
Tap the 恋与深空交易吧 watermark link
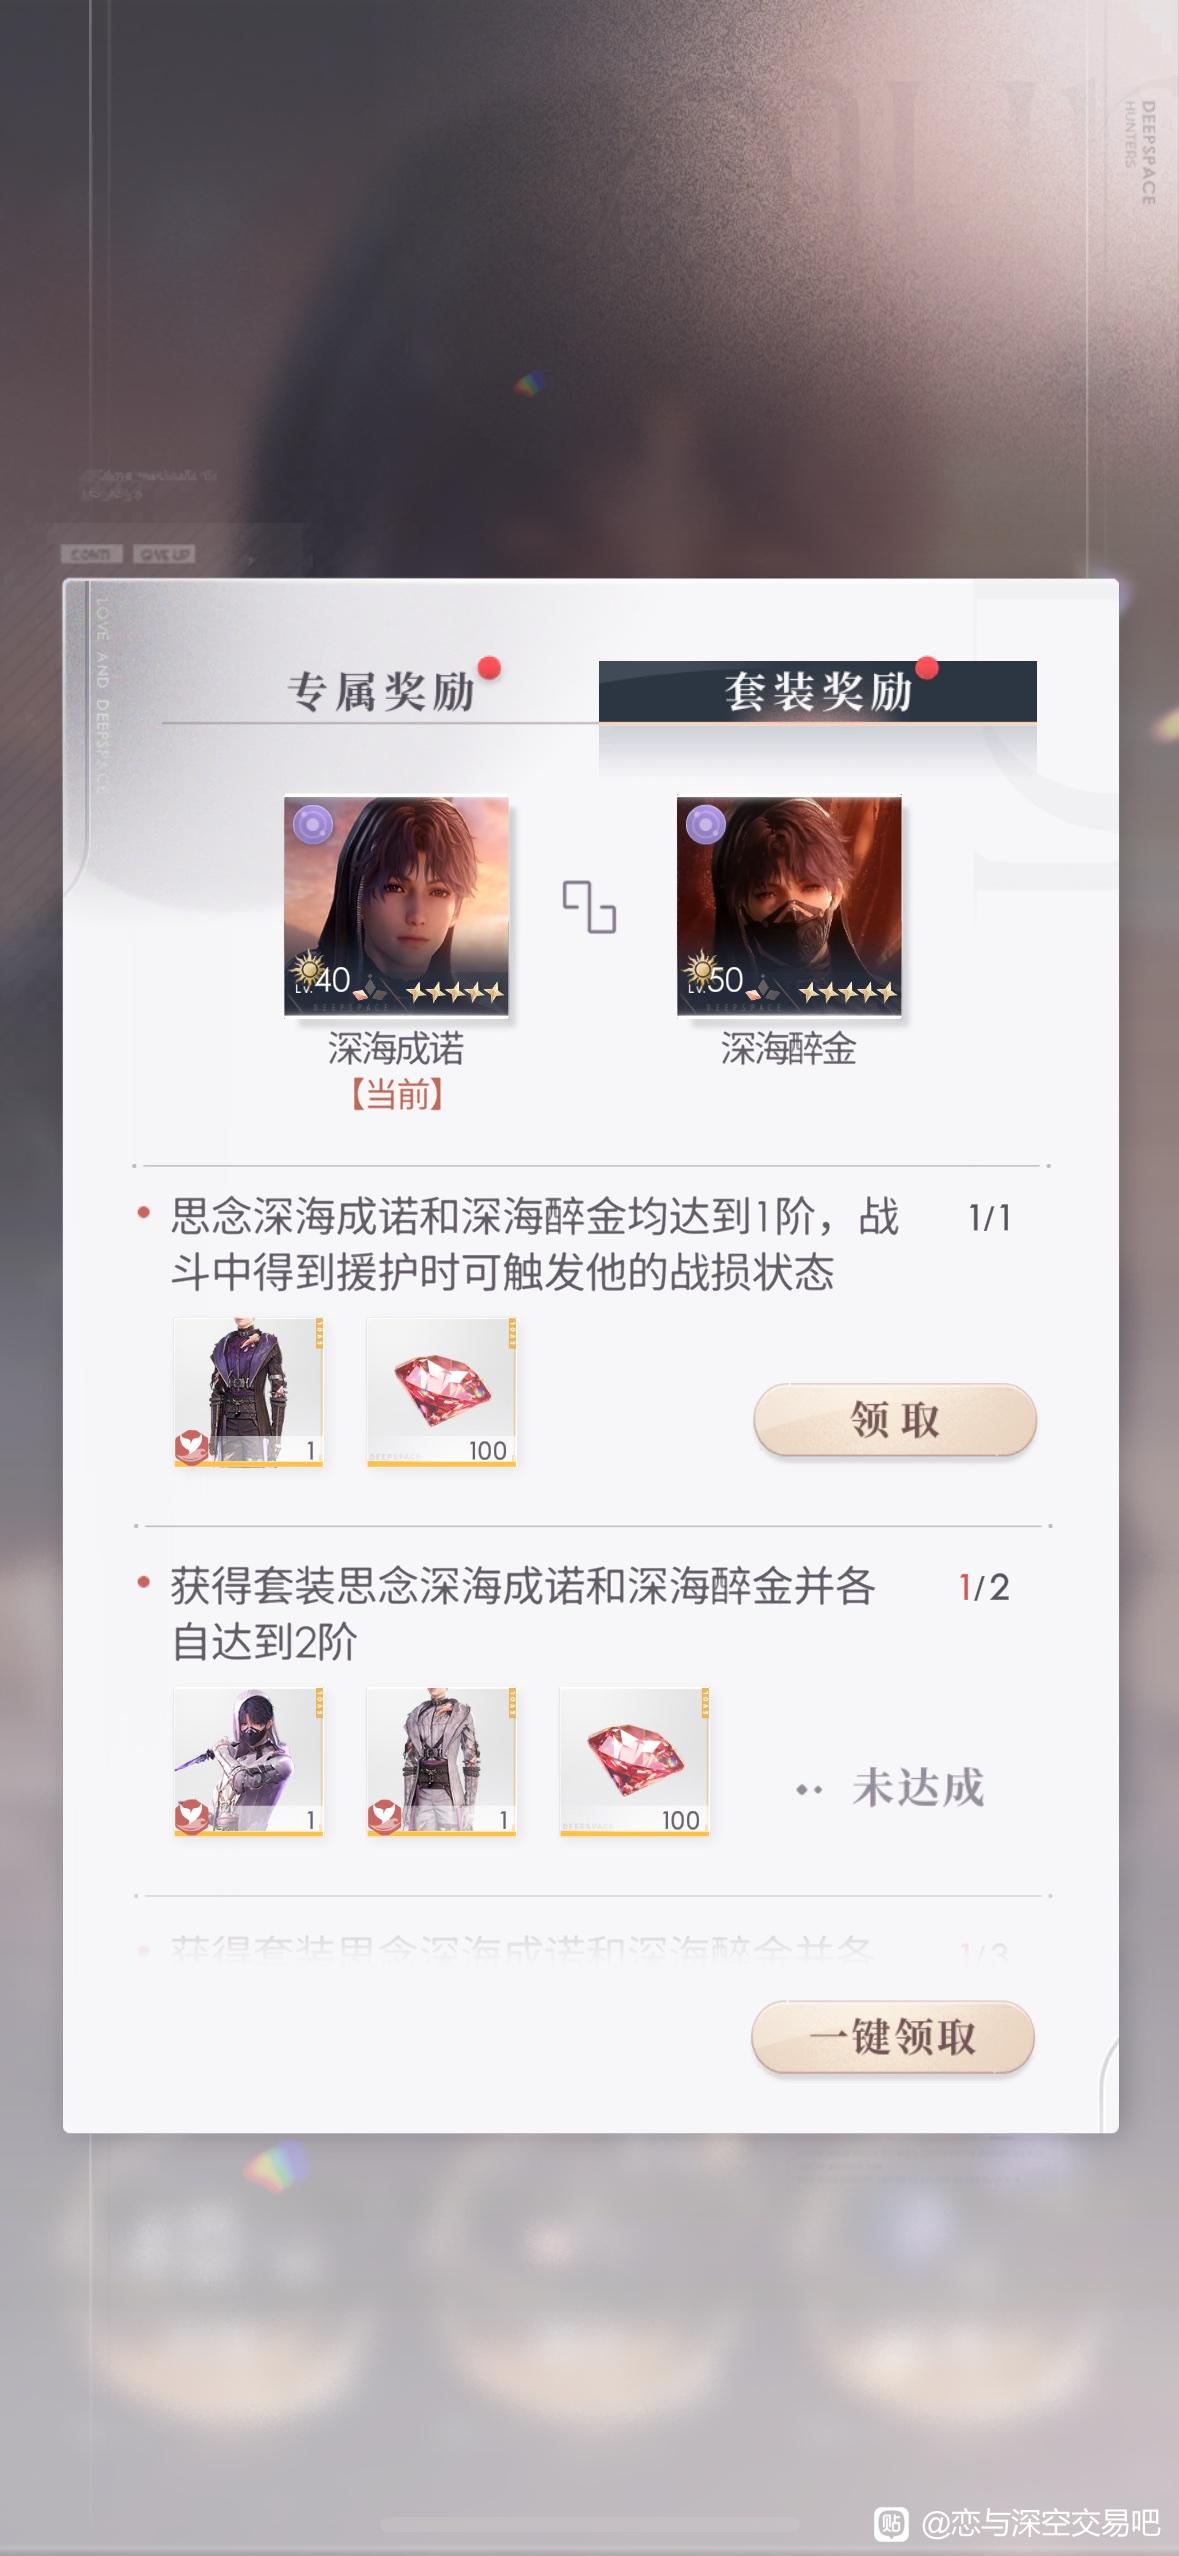coord(1040,2523)
